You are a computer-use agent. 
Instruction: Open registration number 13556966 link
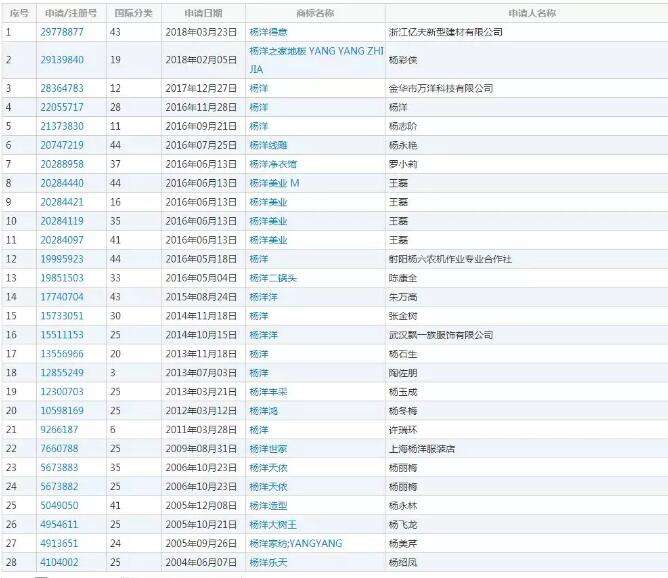coord(62,354)
